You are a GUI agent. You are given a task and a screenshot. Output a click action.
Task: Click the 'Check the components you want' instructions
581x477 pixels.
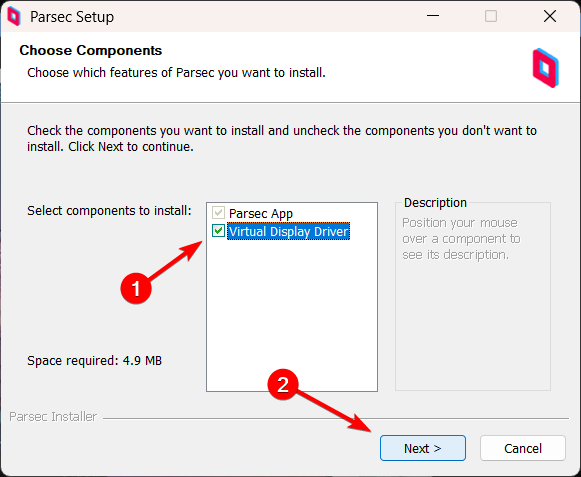point(282,139)
